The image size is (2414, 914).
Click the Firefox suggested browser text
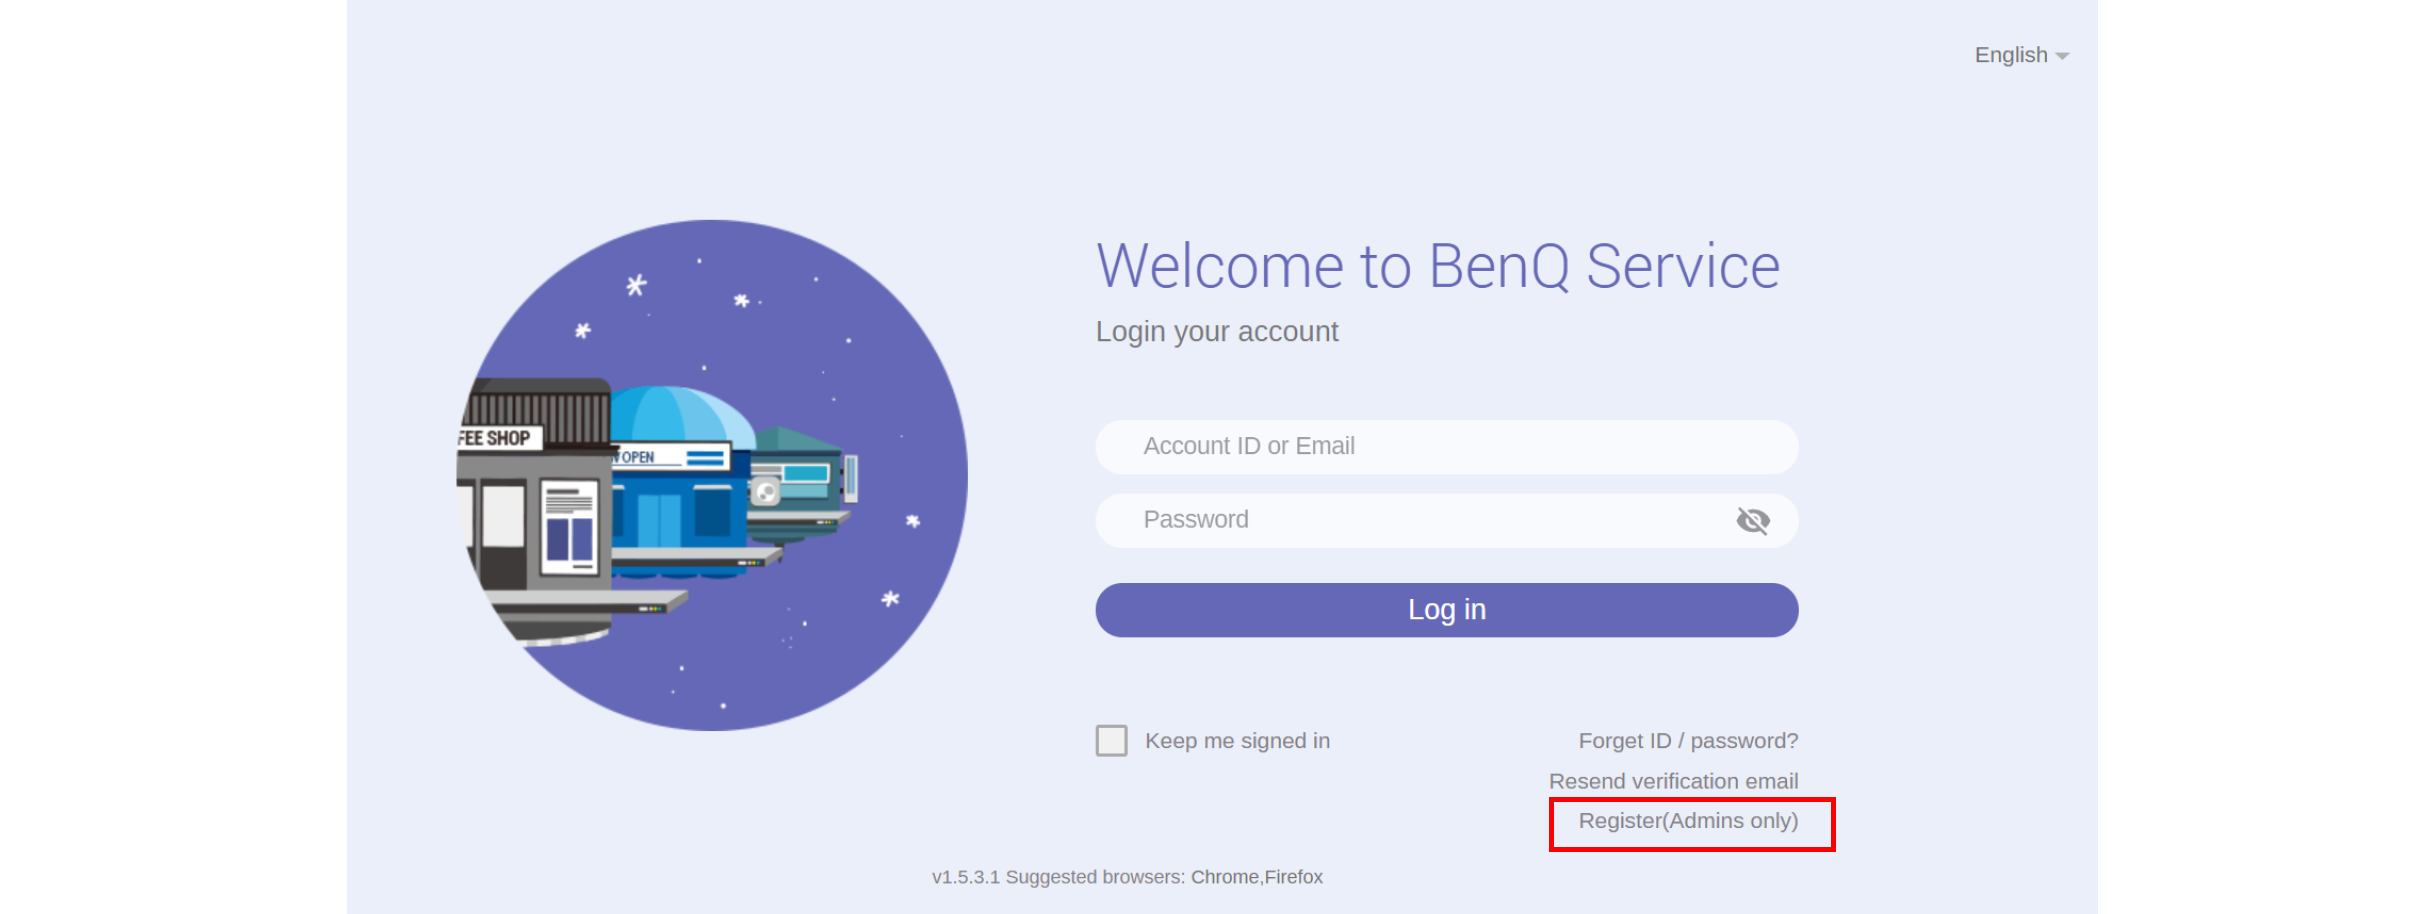1293,877
